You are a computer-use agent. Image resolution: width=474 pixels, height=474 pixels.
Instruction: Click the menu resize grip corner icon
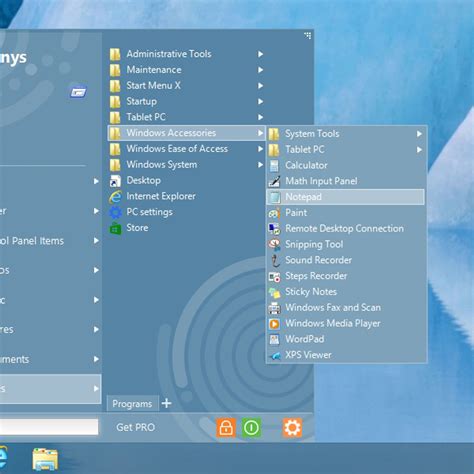(x=308, y=35)
